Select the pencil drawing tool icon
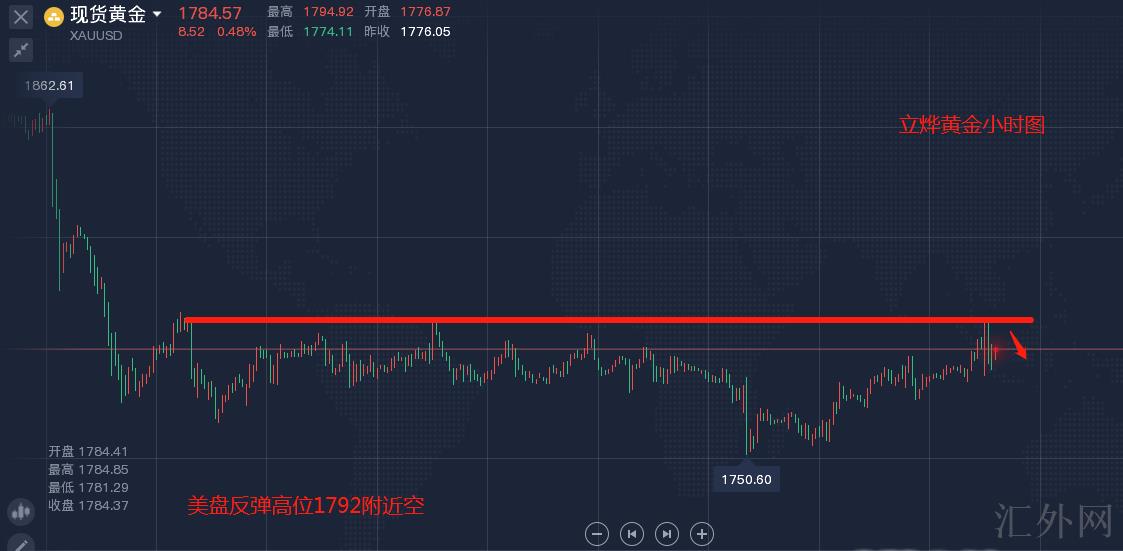The height and width of the screenshot is (551, 1123). coord(21,544)
